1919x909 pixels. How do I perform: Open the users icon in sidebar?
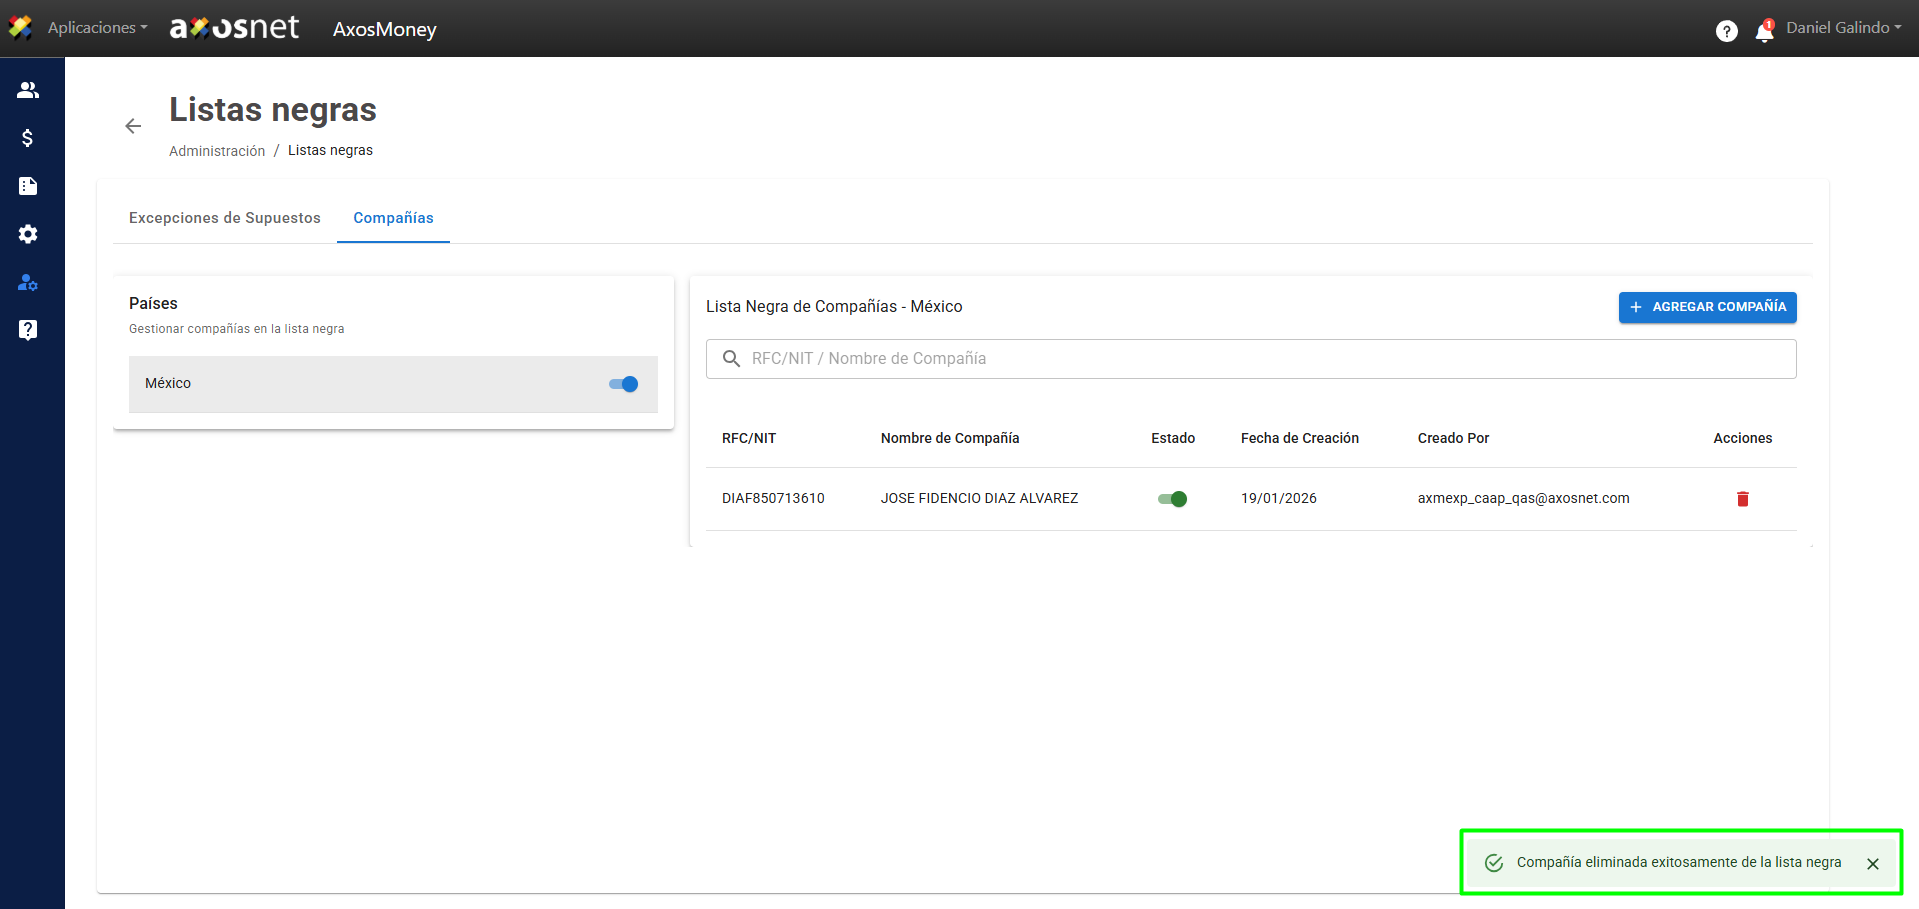[28, 90]
